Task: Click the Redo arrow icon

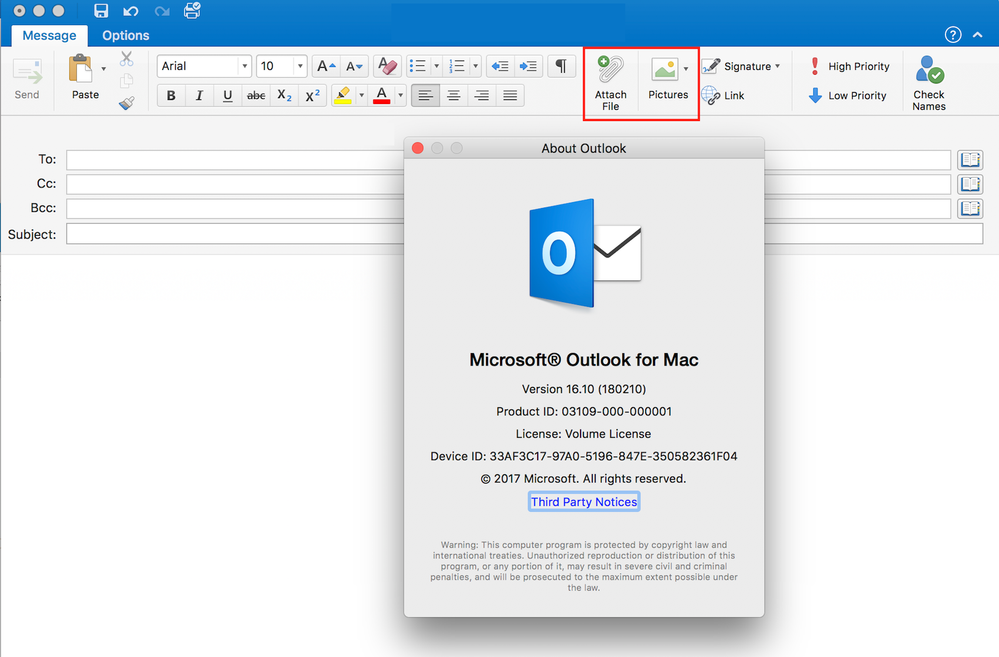Action: 162,11
